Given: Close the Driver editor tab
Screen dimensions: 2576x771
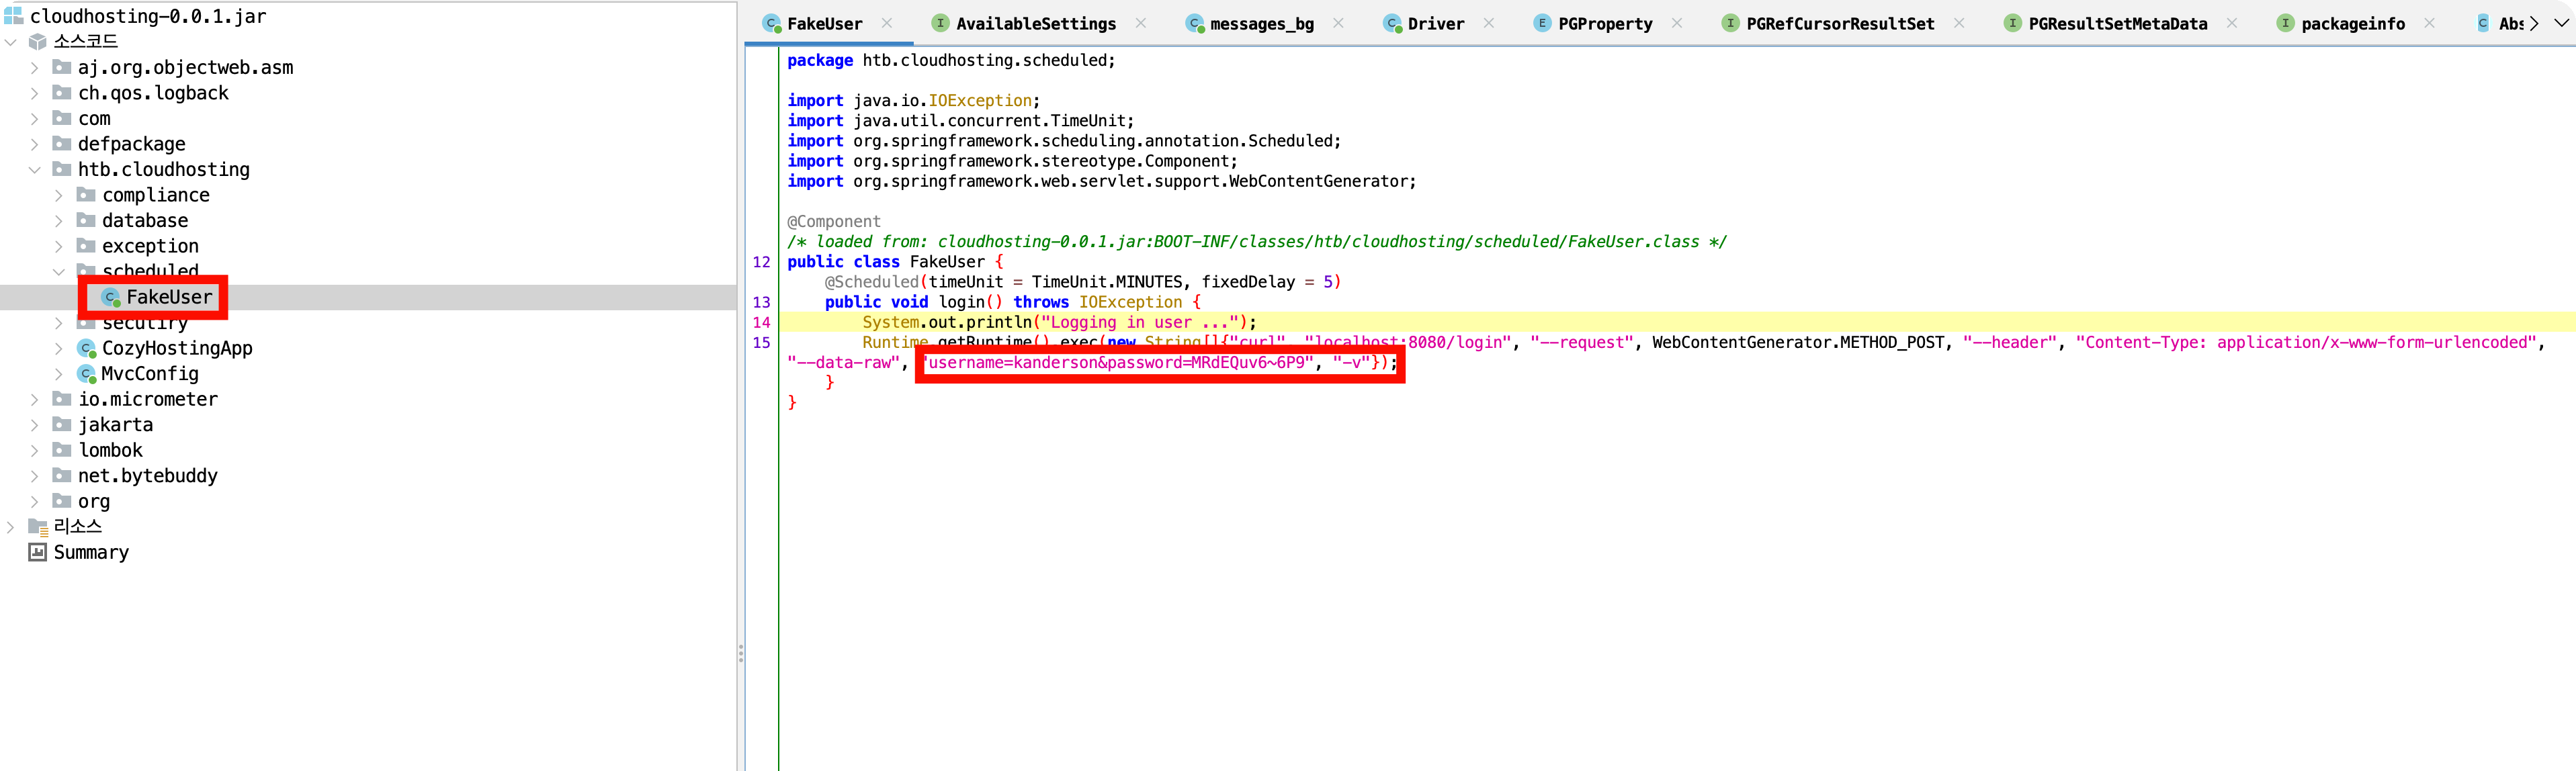Looking at the screenshot, I should coord(1488,23).
